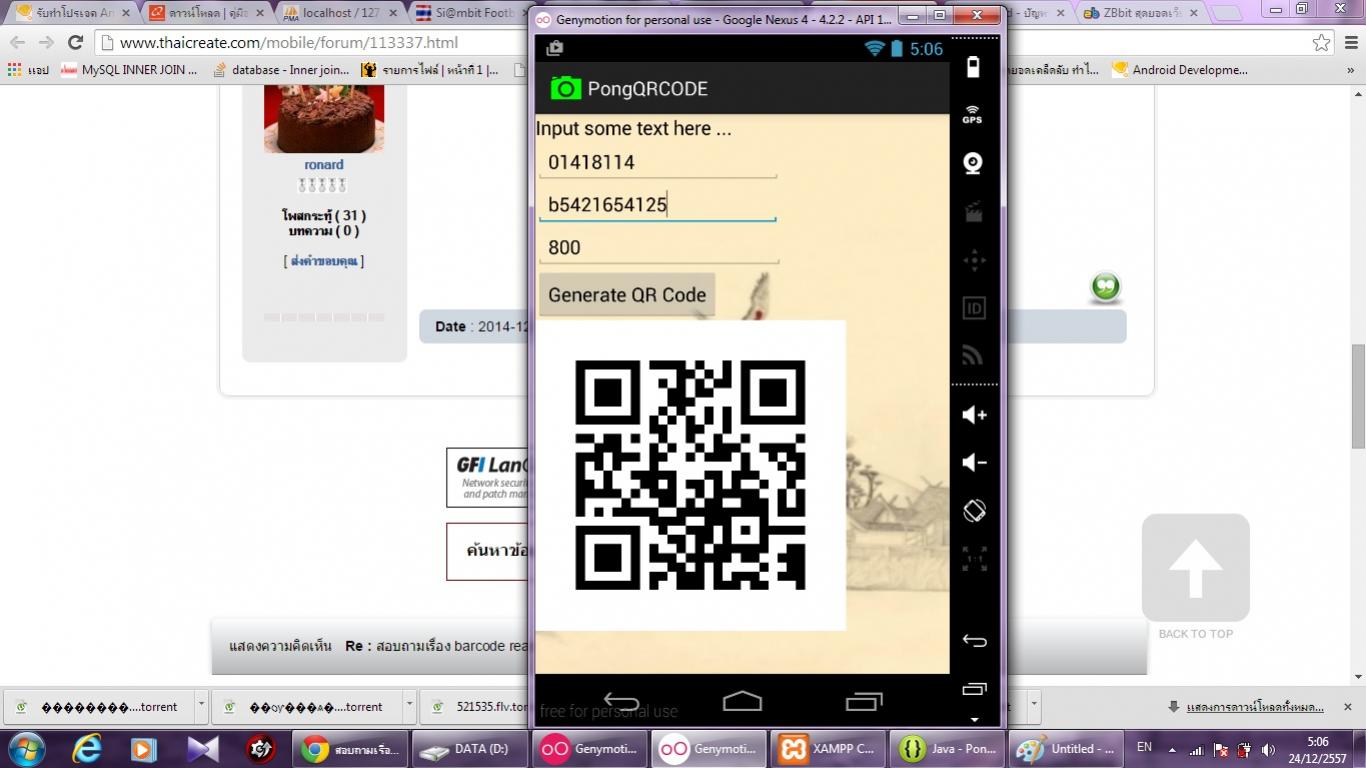This screenshot has width=1366, height=768.
Task: Switch to Java - Pong Eclipse taskbar window
Action: 947,748
